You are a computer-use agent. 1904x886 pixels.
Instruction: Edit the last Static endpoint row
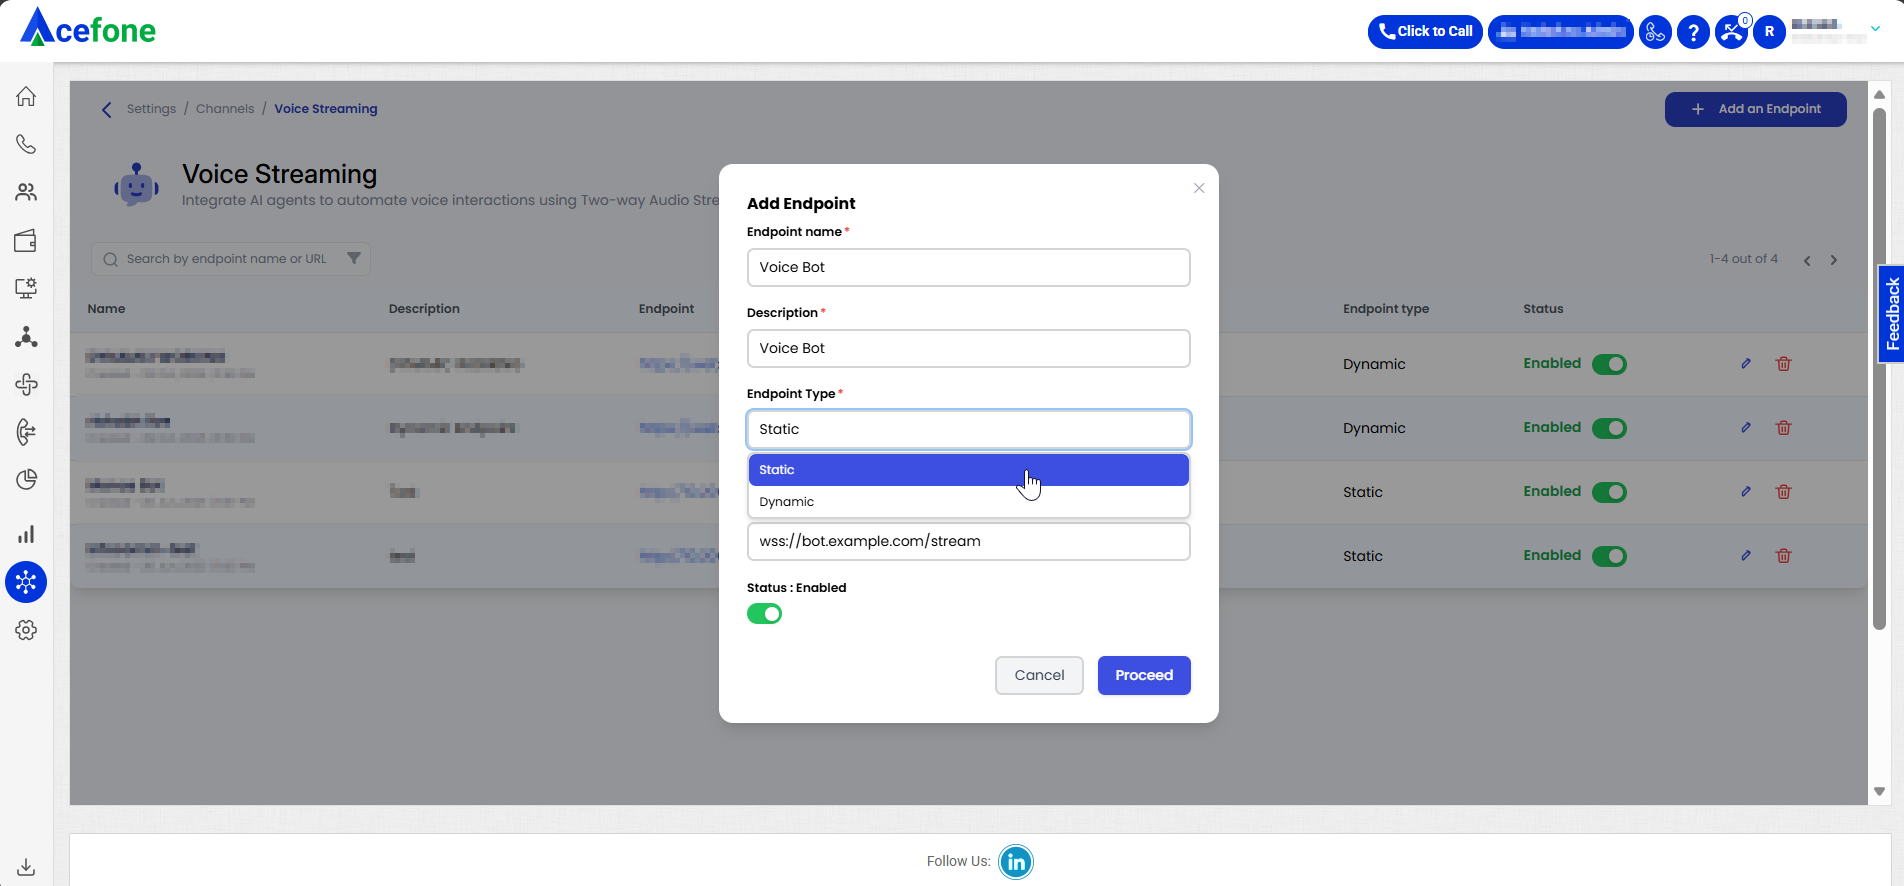[x=1746, y=556]
